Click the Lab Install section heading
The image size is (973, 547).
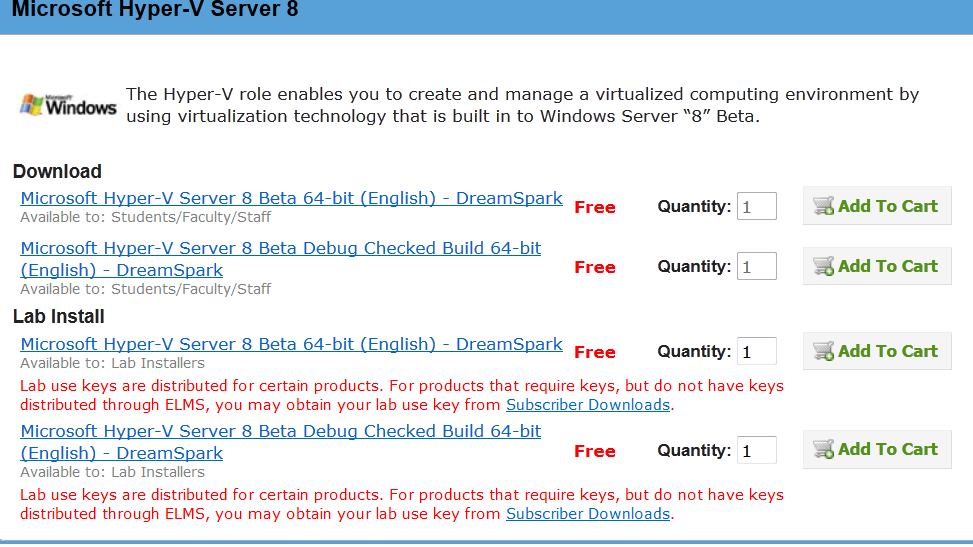(x=59, y=317)
